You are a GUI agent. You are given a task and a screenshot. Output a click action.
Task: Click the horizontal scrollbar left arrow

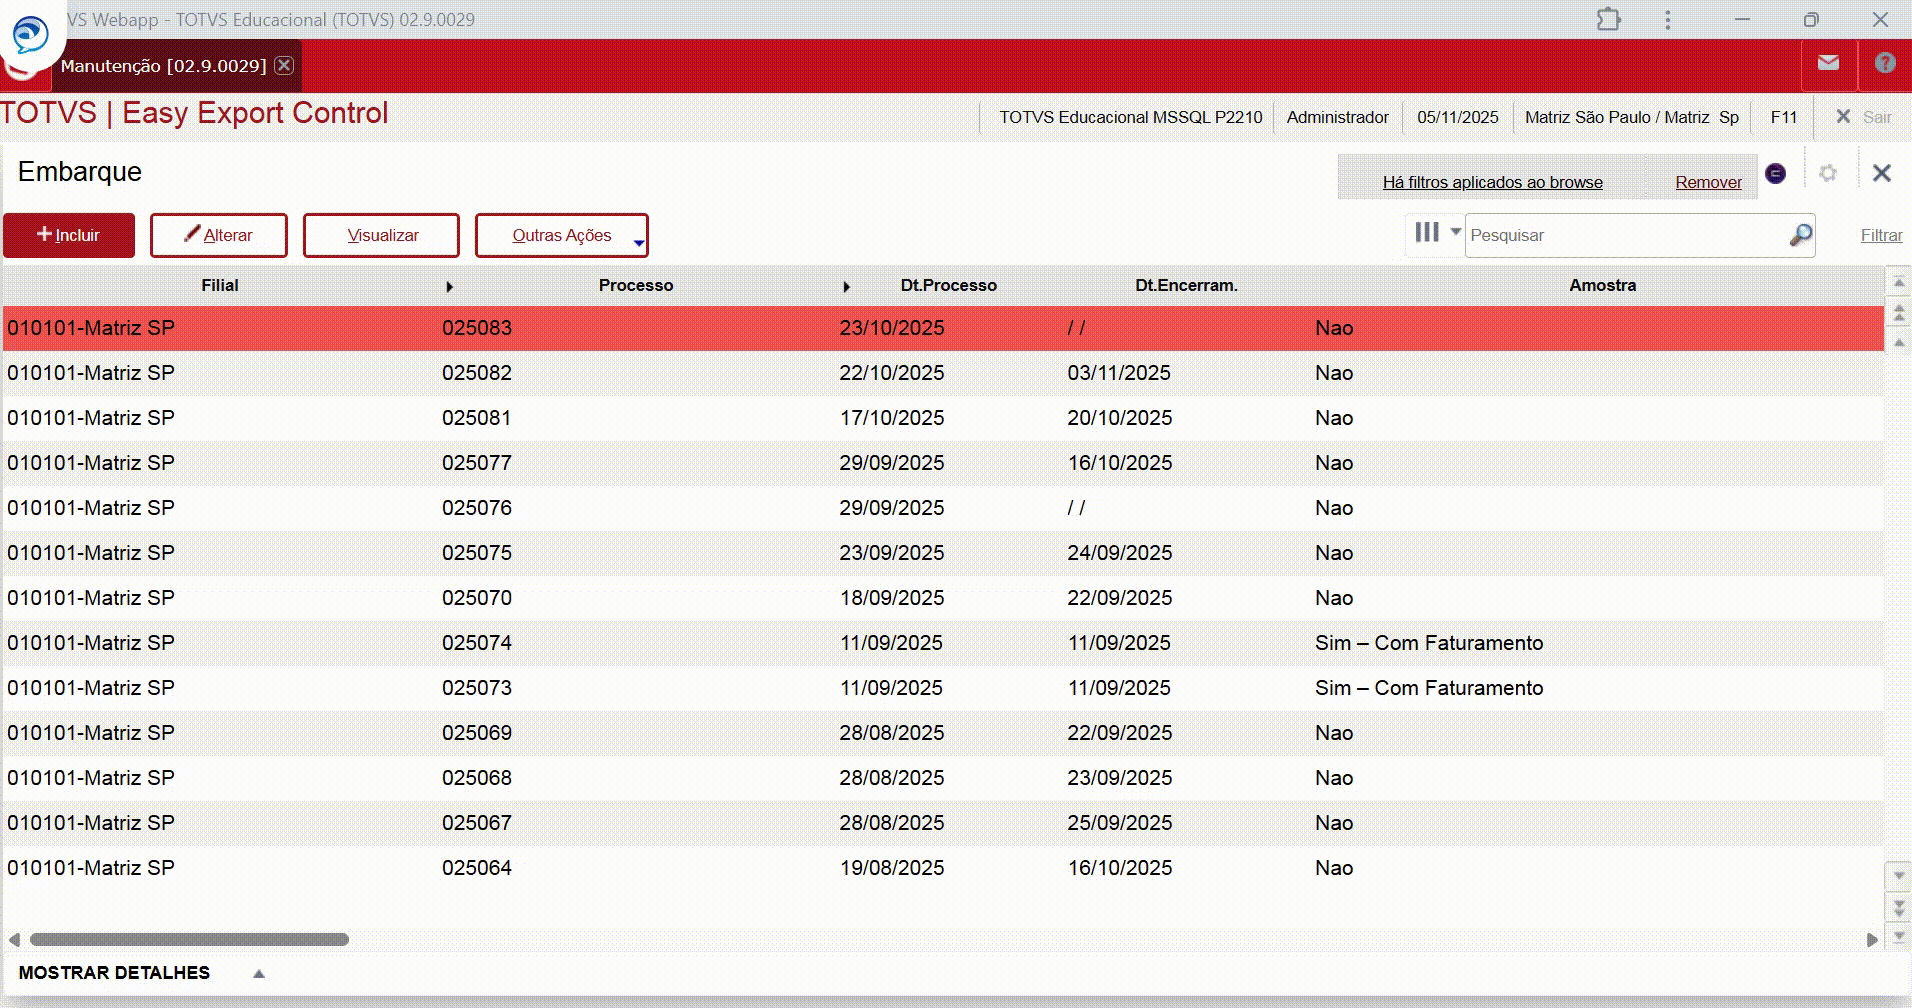[x=14, y=940]
